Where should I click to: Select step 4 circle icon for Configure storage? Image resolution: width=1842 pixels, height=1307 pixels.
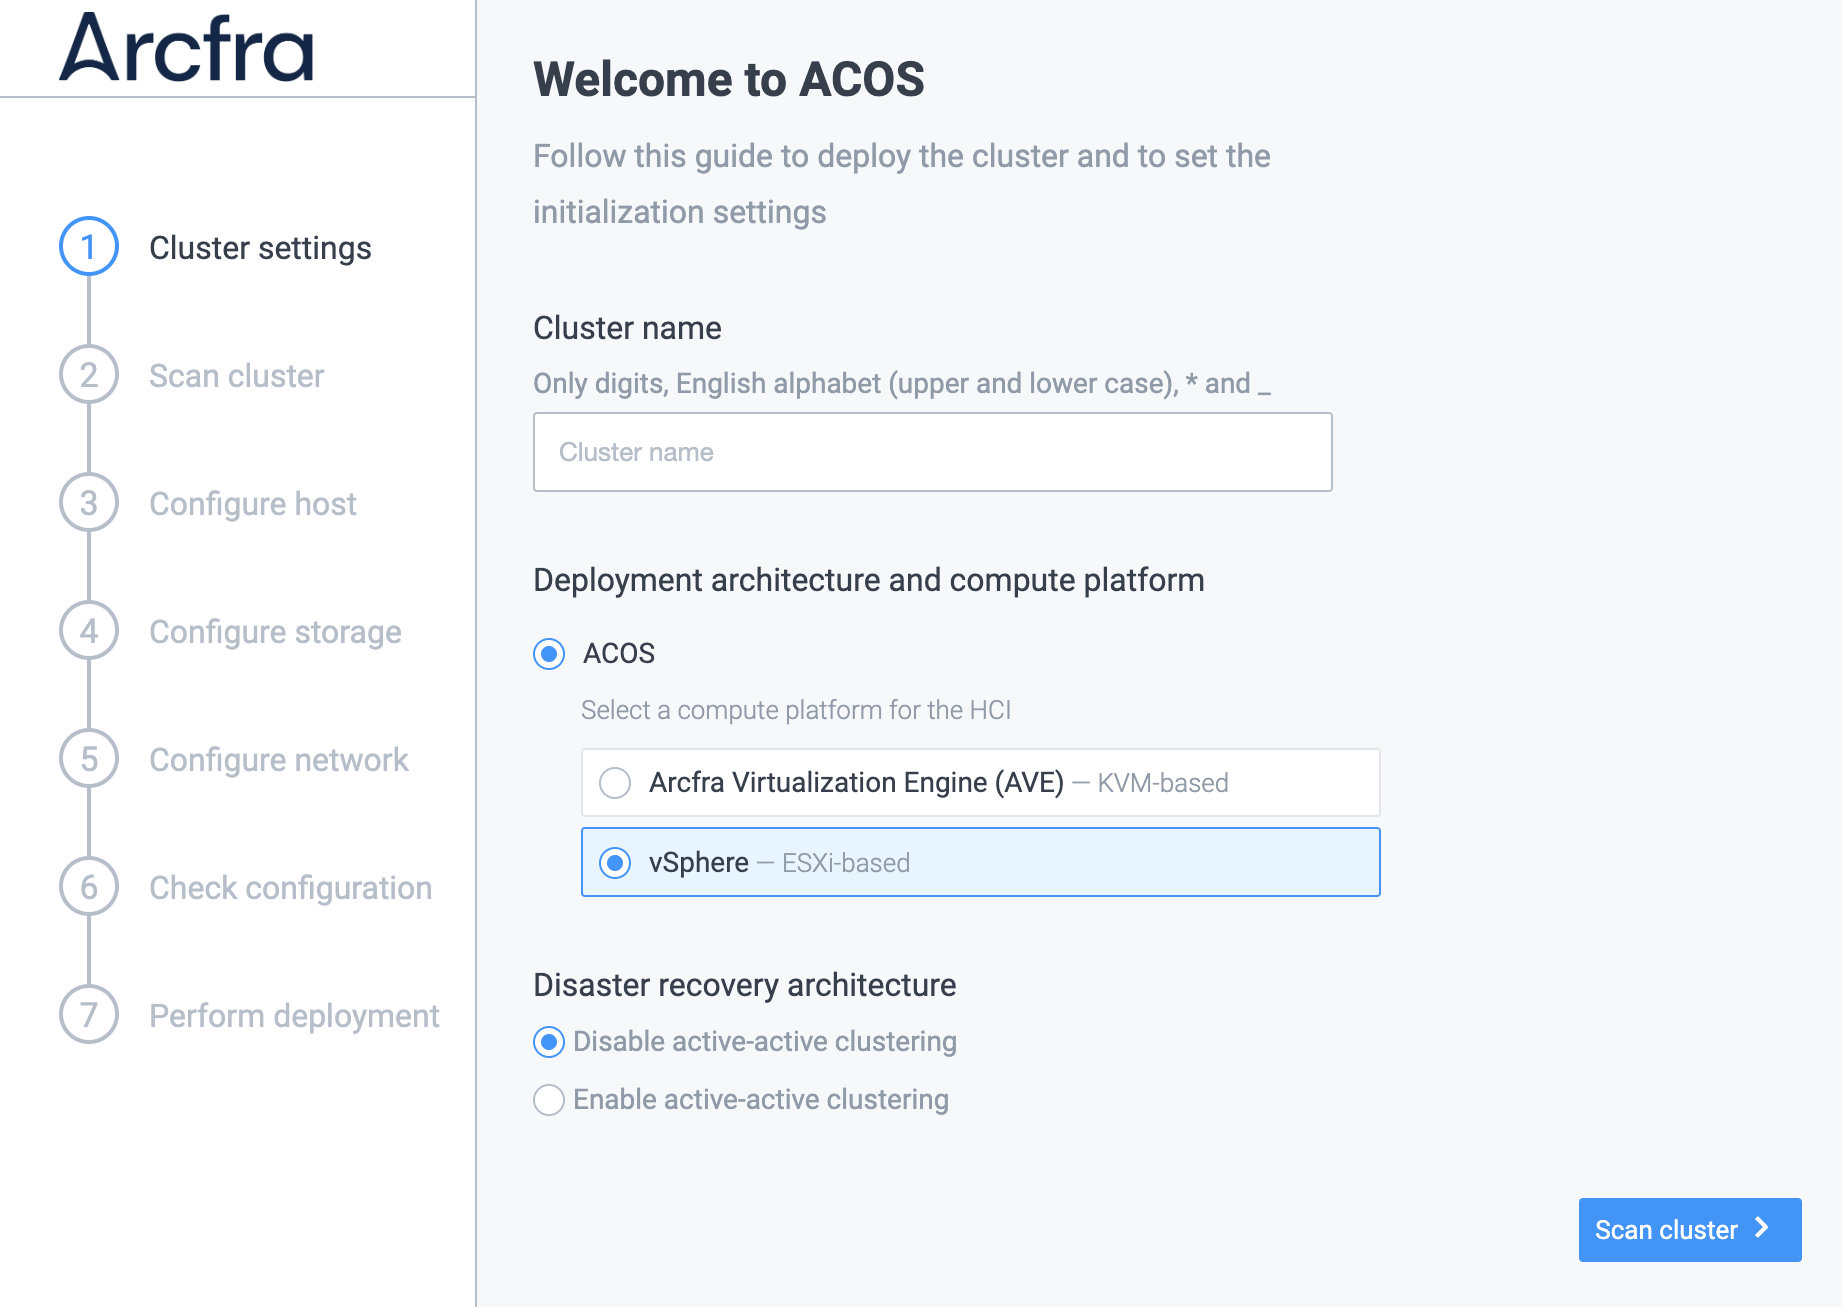pos(89,630)
